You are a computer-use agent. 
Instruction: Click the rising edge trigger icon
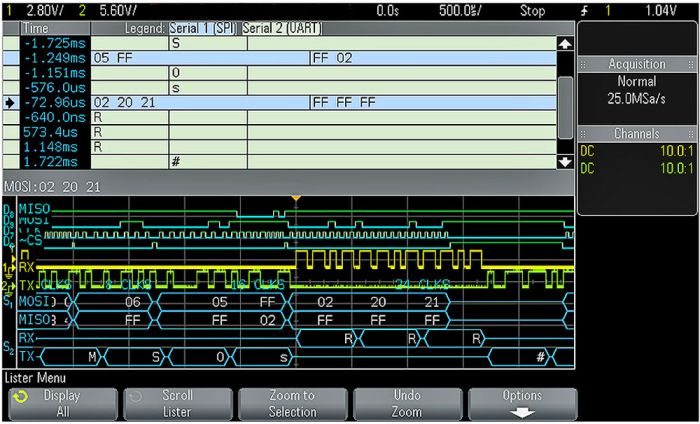point(585,11)
